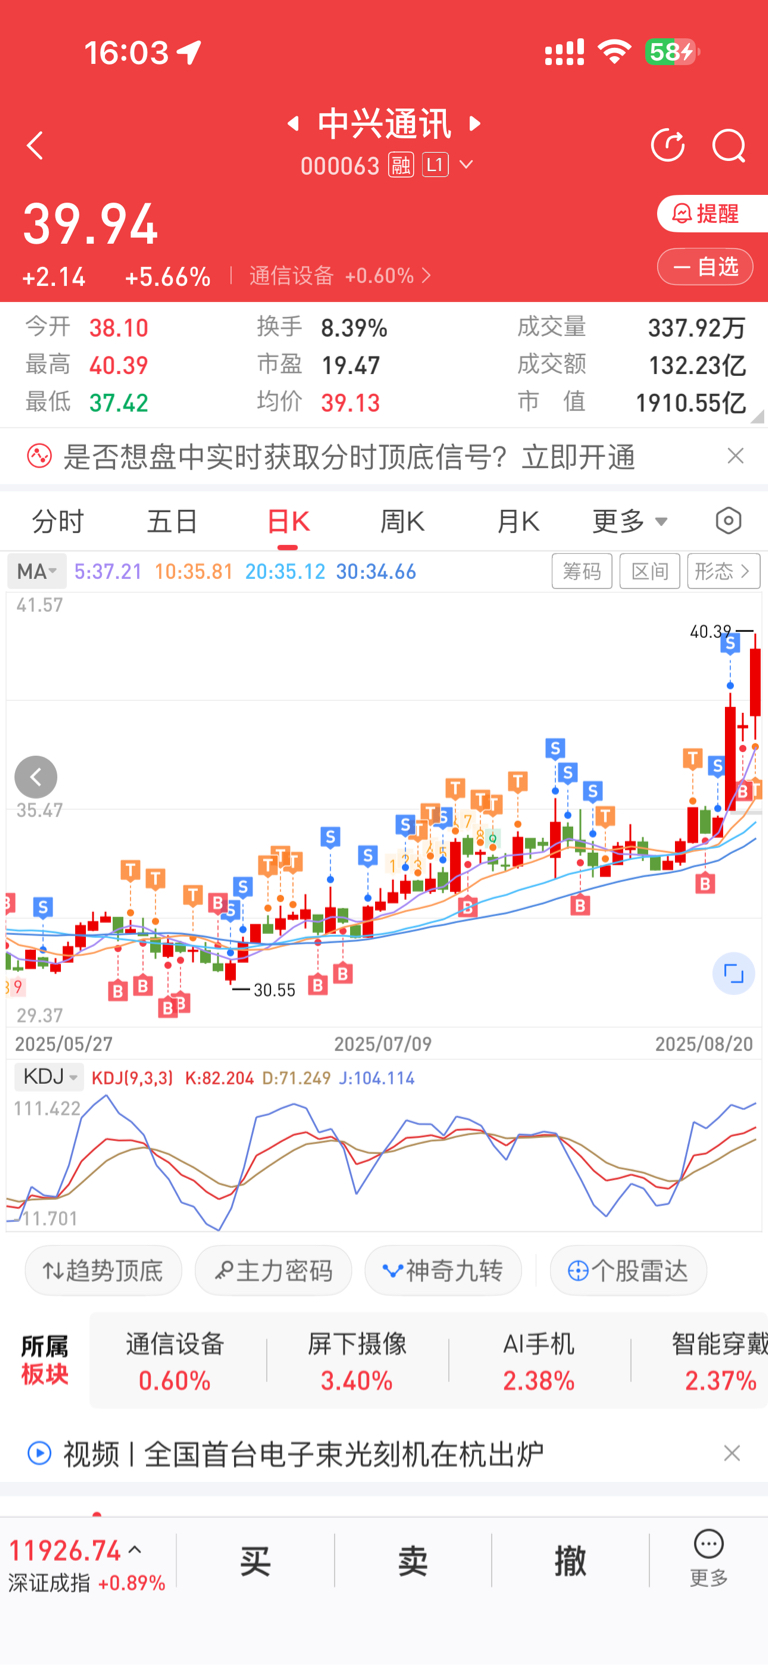Tap the 换手 8.39% value
This screenshot has width=768, height=1665.
[354, 328]
